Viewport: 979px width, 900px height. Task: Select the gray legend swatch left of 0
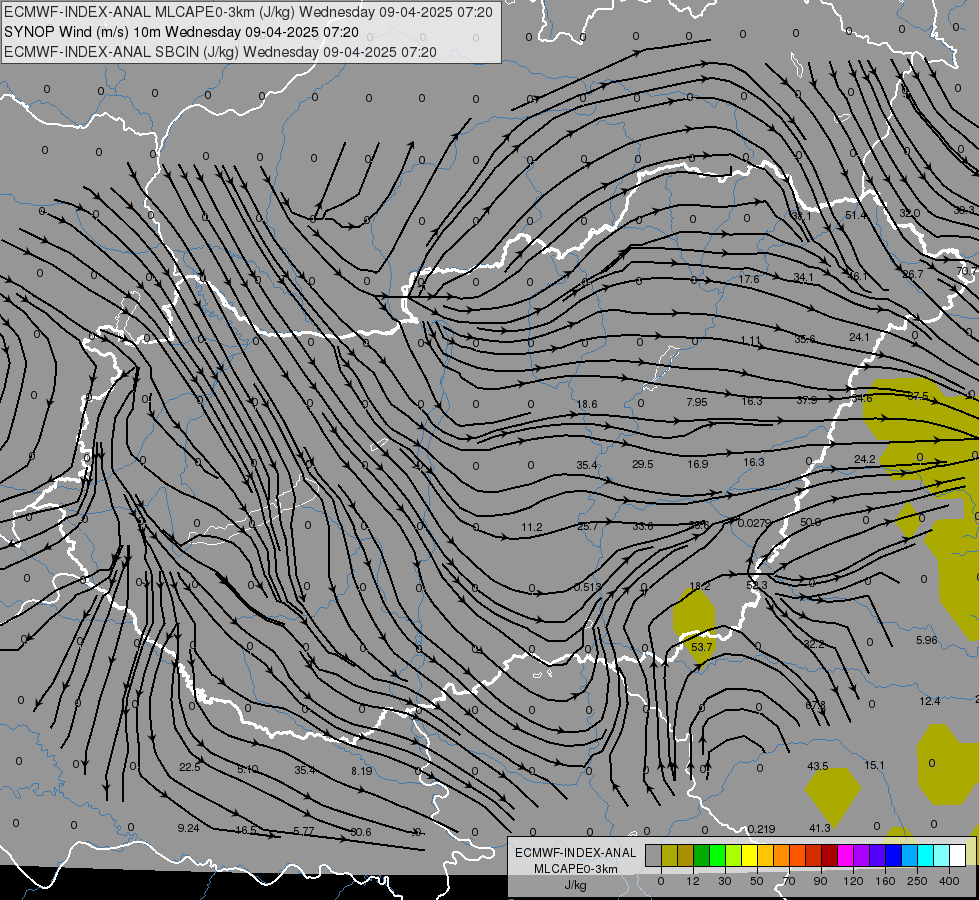653,855
